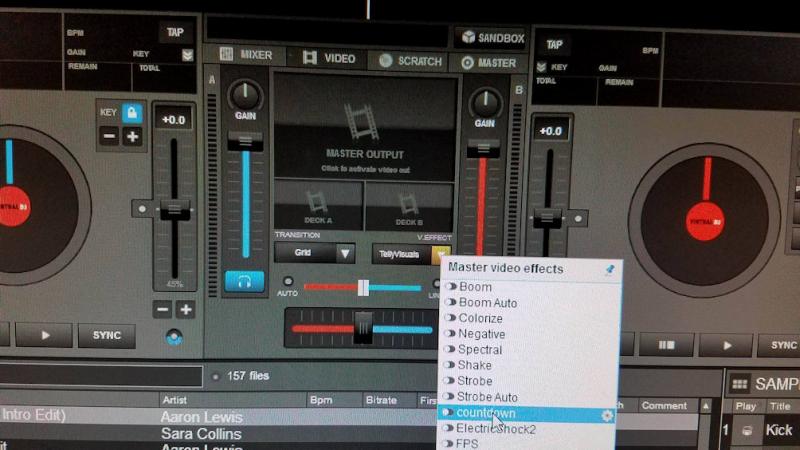The width and height of the screenshot is (800, 450).
Task: Open countdown effect settings gear
Action: click(607, 415)
